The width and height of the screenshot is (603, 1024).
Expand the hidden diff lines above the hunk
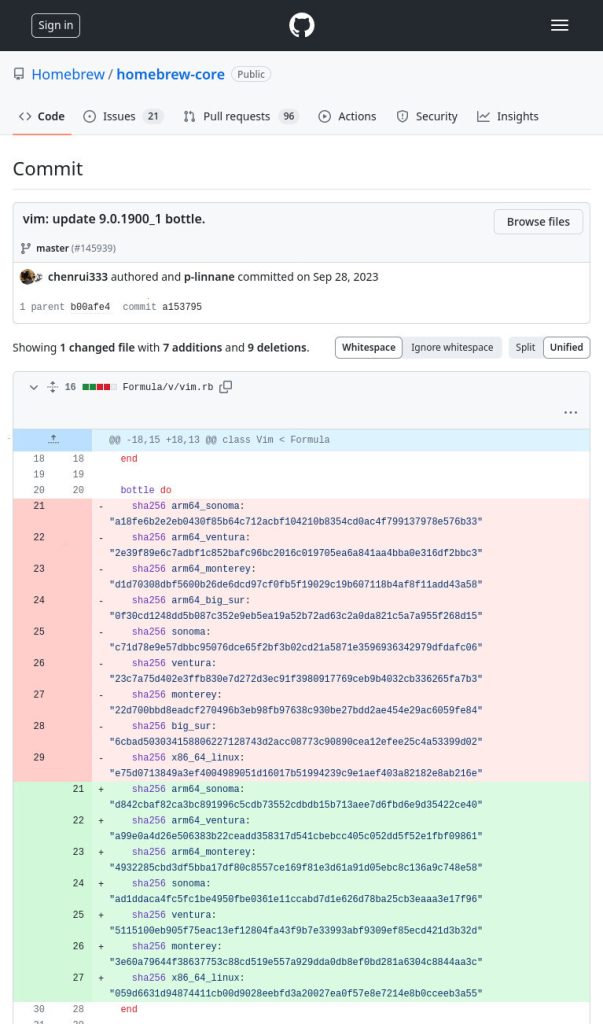pos(54,439)
